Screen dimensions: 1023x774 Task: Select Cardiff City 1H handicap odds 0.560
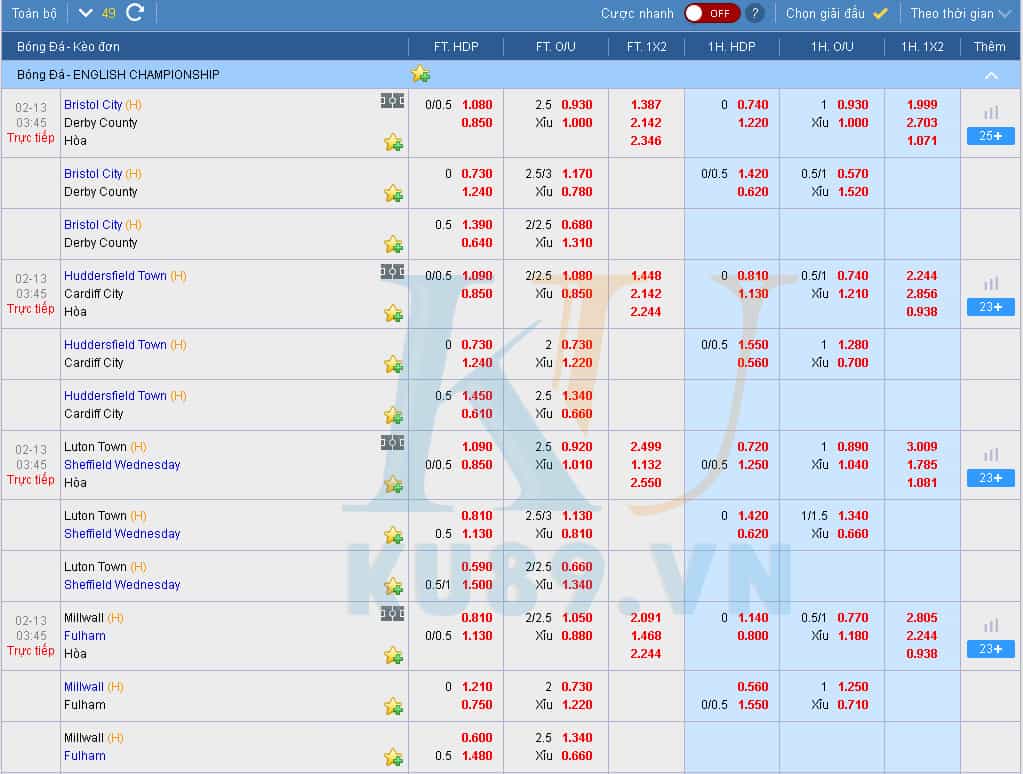(753, 363)
